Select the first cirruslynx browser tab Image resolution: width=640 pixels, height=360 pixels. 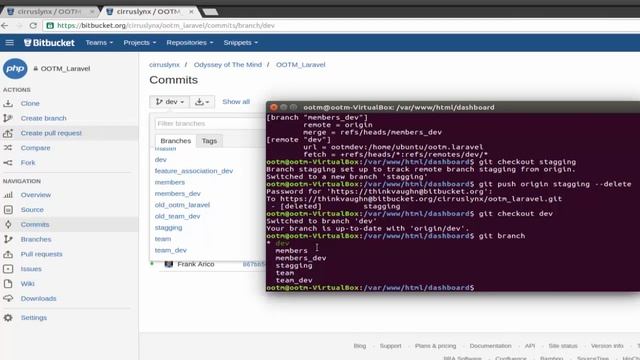[x=49, y=11]
